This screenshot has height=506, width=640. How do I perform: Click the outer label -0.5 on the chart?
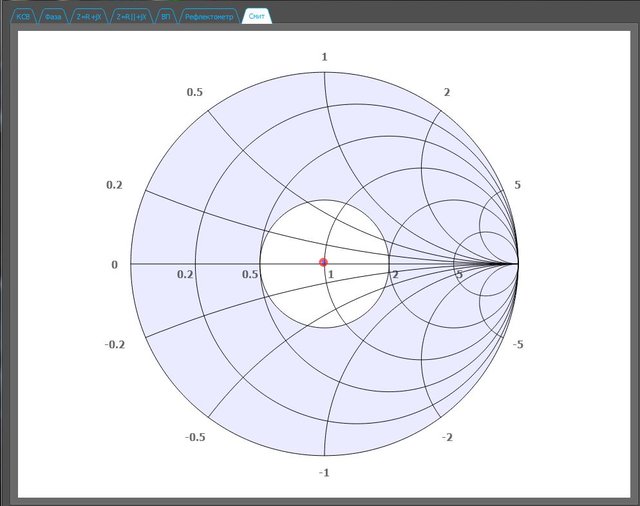(195, 438)
